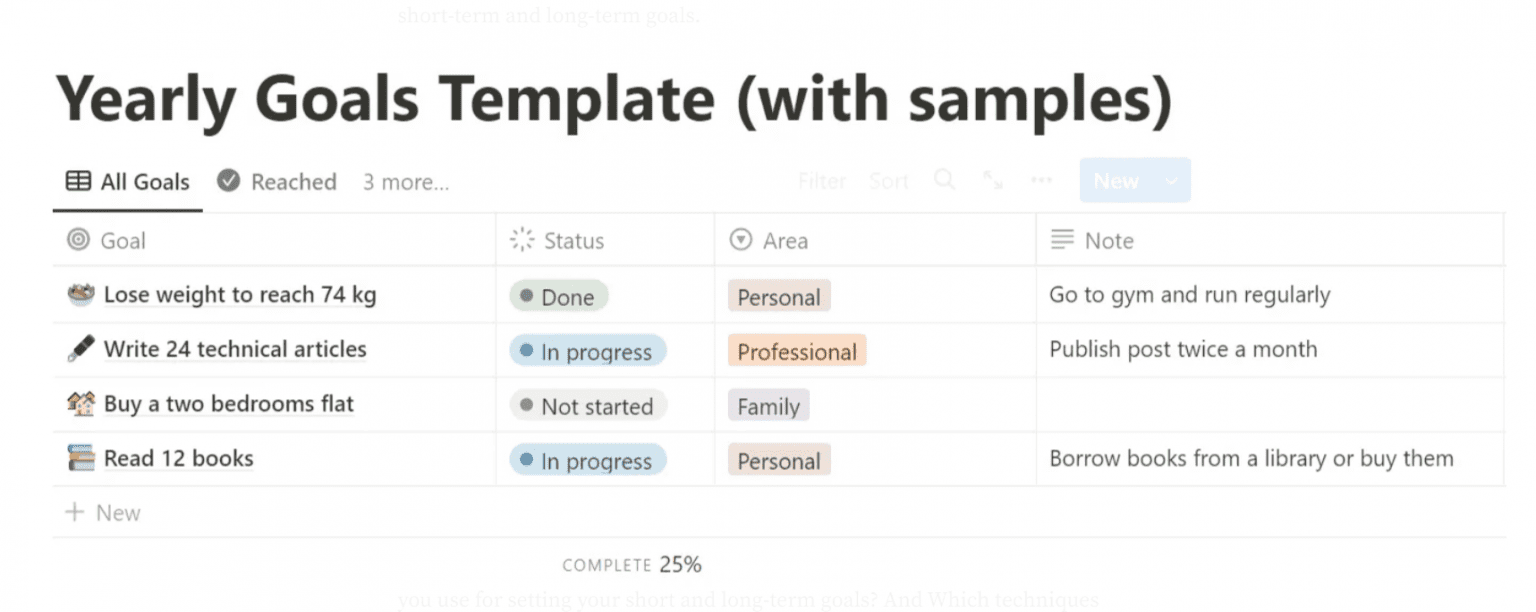Open the three-dot more options menu

click(1041, 180)
